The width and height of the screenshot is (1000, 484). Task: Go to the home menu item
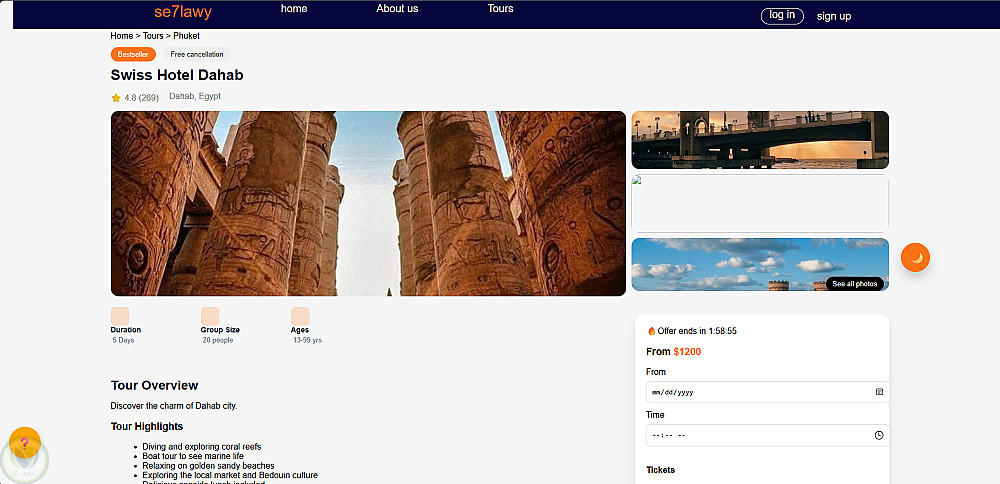click(x=294, y=8)
